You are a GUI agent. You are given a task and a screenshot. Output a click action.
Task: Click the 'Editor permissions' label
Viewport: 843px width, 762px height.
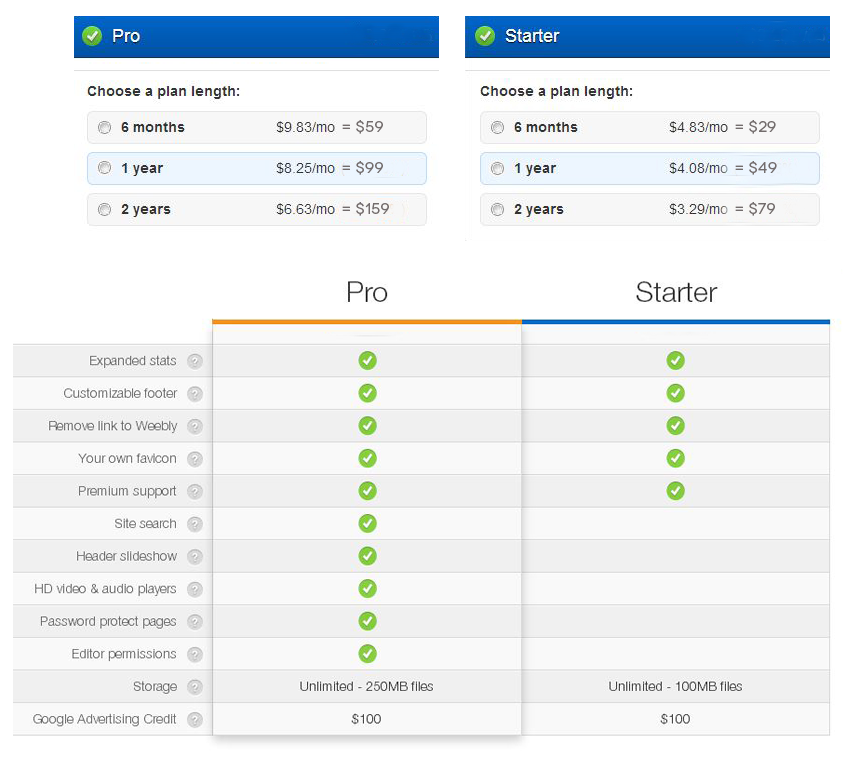tap(124, 654)
